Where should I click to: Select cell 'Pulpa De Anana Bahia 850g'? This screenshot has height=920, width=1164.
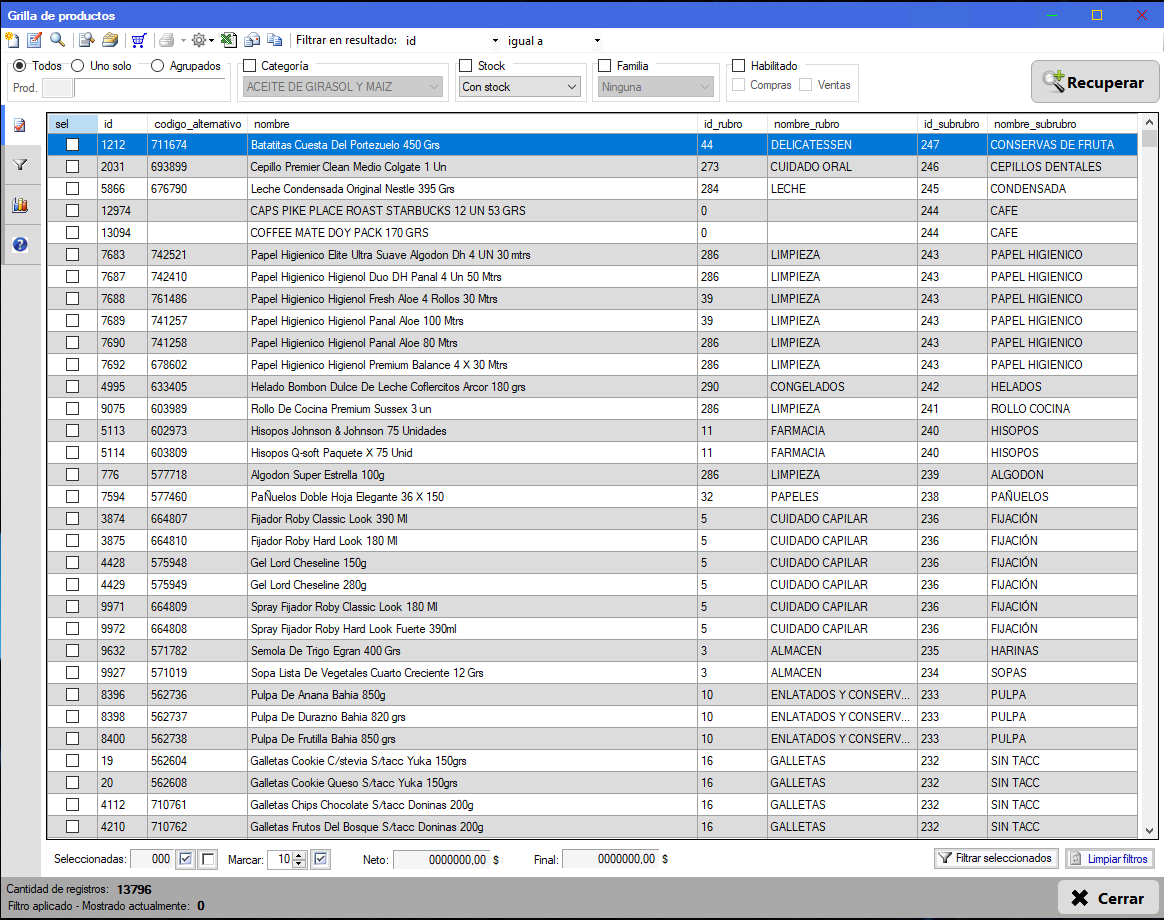click(473, 694)
